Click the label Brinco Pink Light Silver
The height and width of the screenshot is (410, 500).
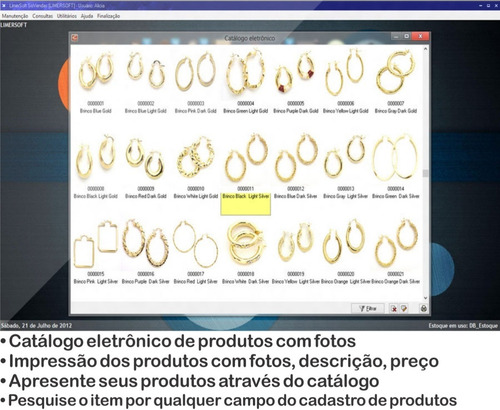(96, 282)
